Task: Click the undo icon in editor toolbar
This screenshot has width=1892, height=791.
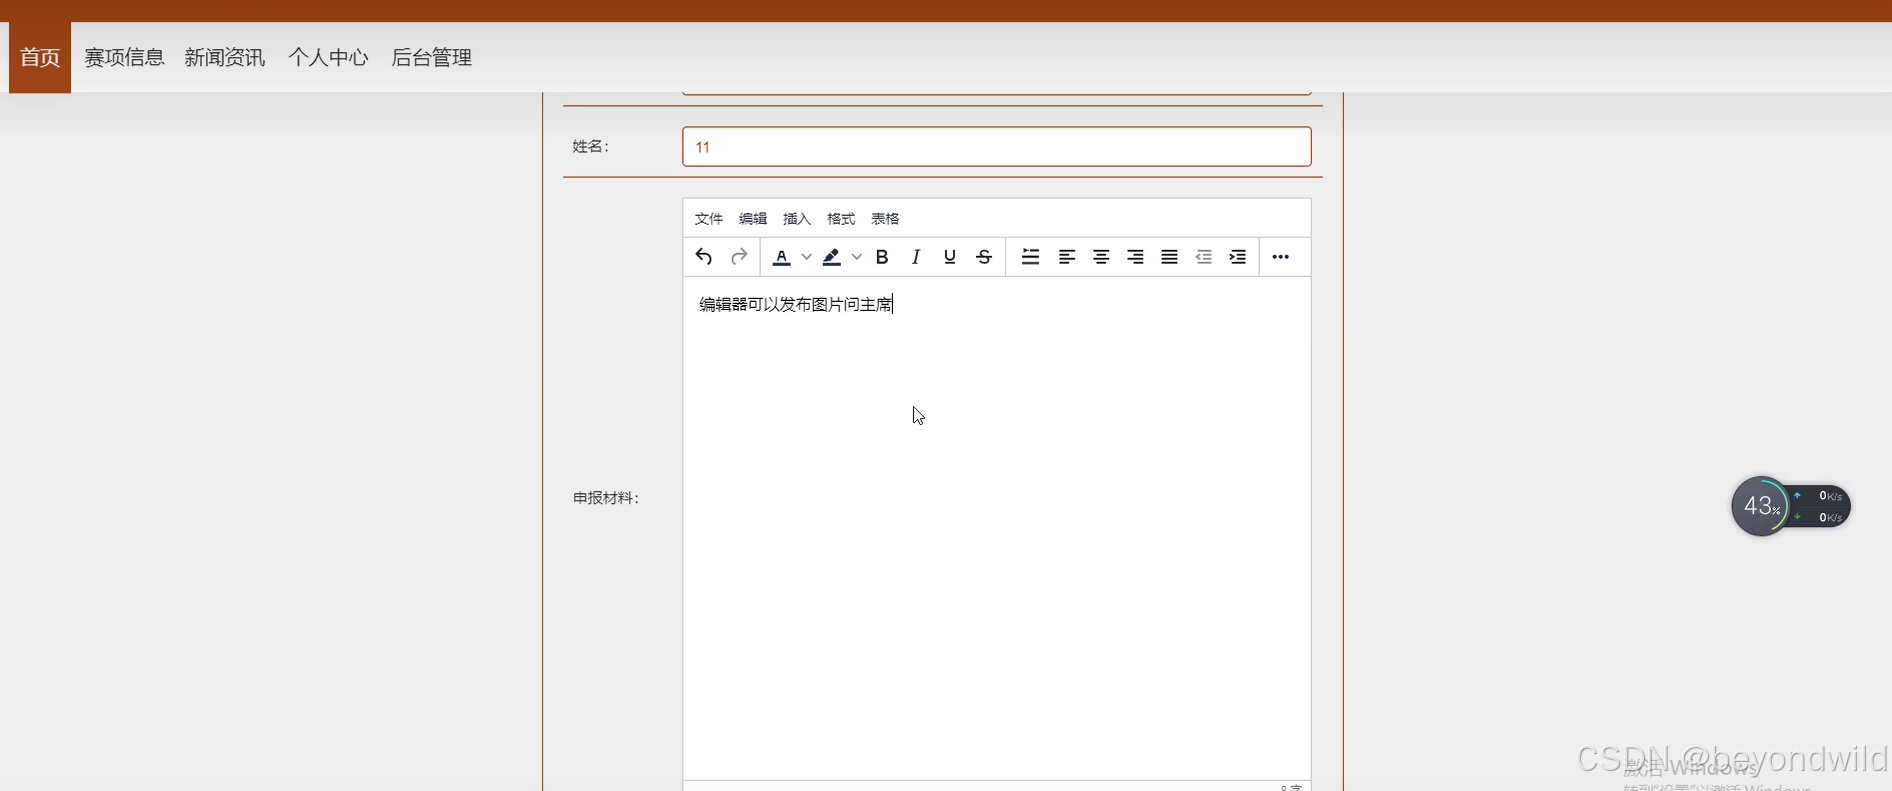Action: [704, 257]
